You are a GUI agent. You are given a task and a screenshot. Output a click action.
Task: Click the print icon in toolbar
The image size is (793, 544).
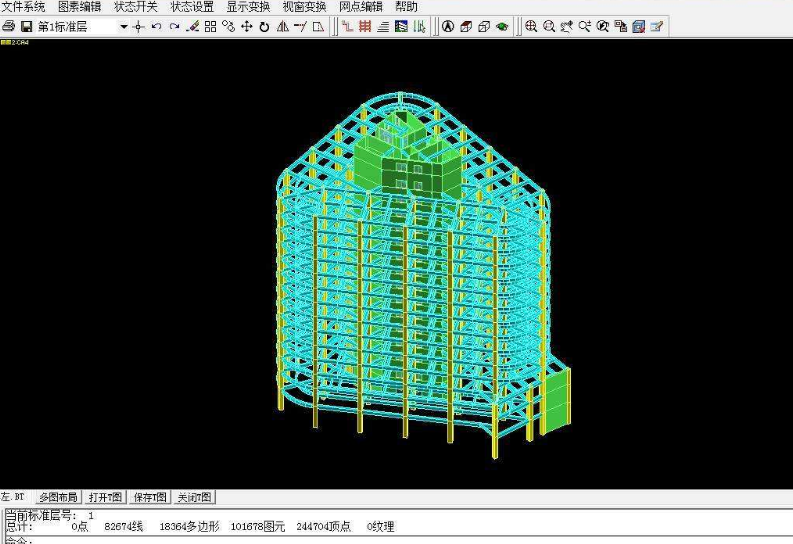pyautogui.click(x=9, y=26)
